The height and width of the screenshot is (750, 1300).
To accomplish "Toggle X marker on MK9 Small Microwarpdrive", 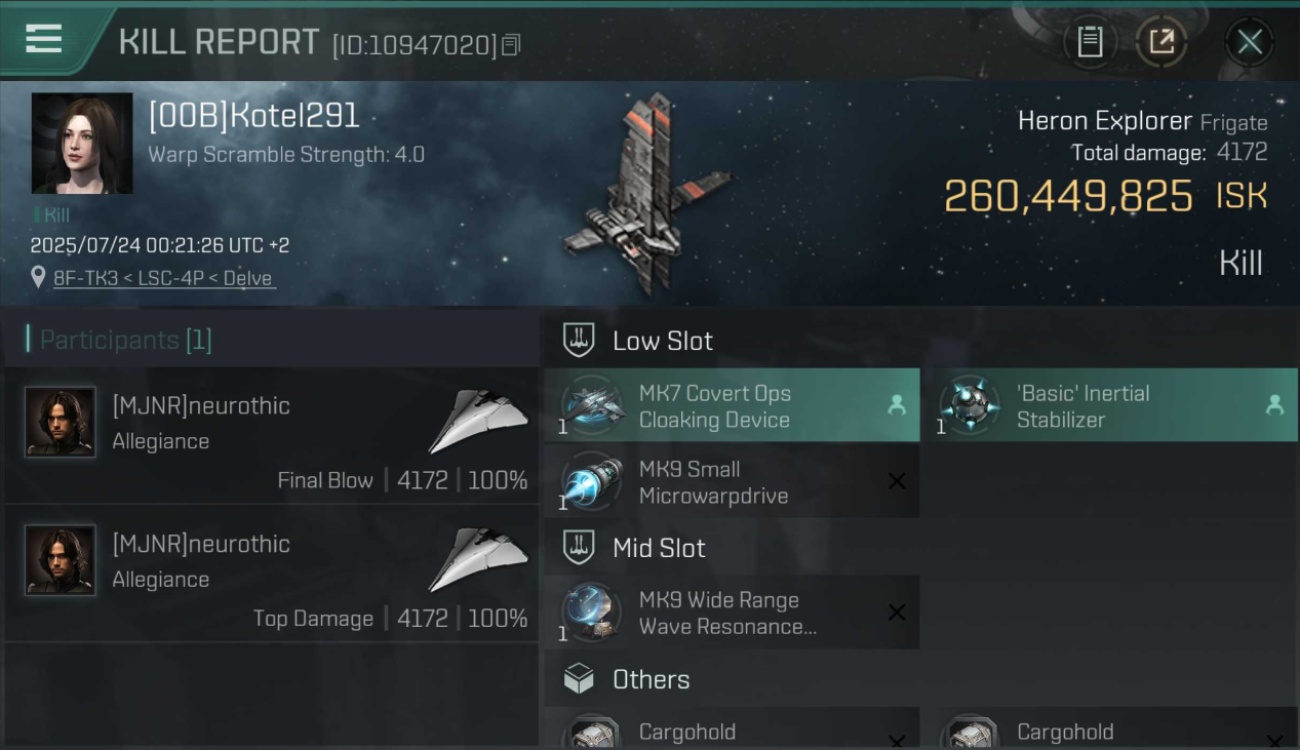I will pos(897,481).
